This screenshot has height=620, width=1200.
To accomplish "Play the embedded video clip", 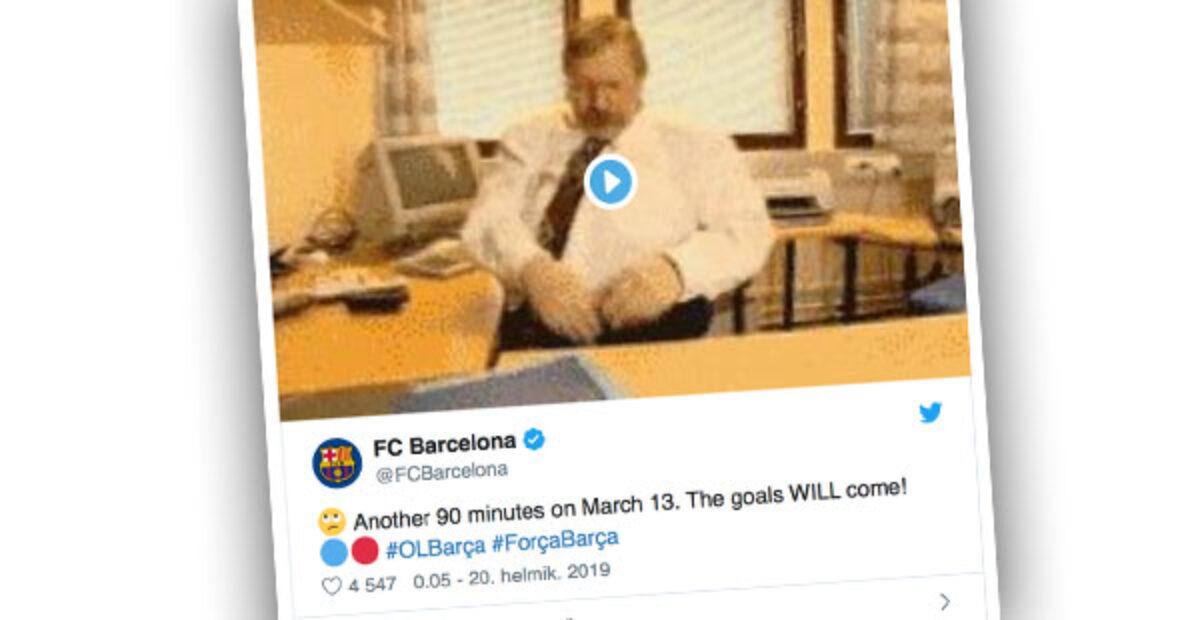I will point(610,182).
